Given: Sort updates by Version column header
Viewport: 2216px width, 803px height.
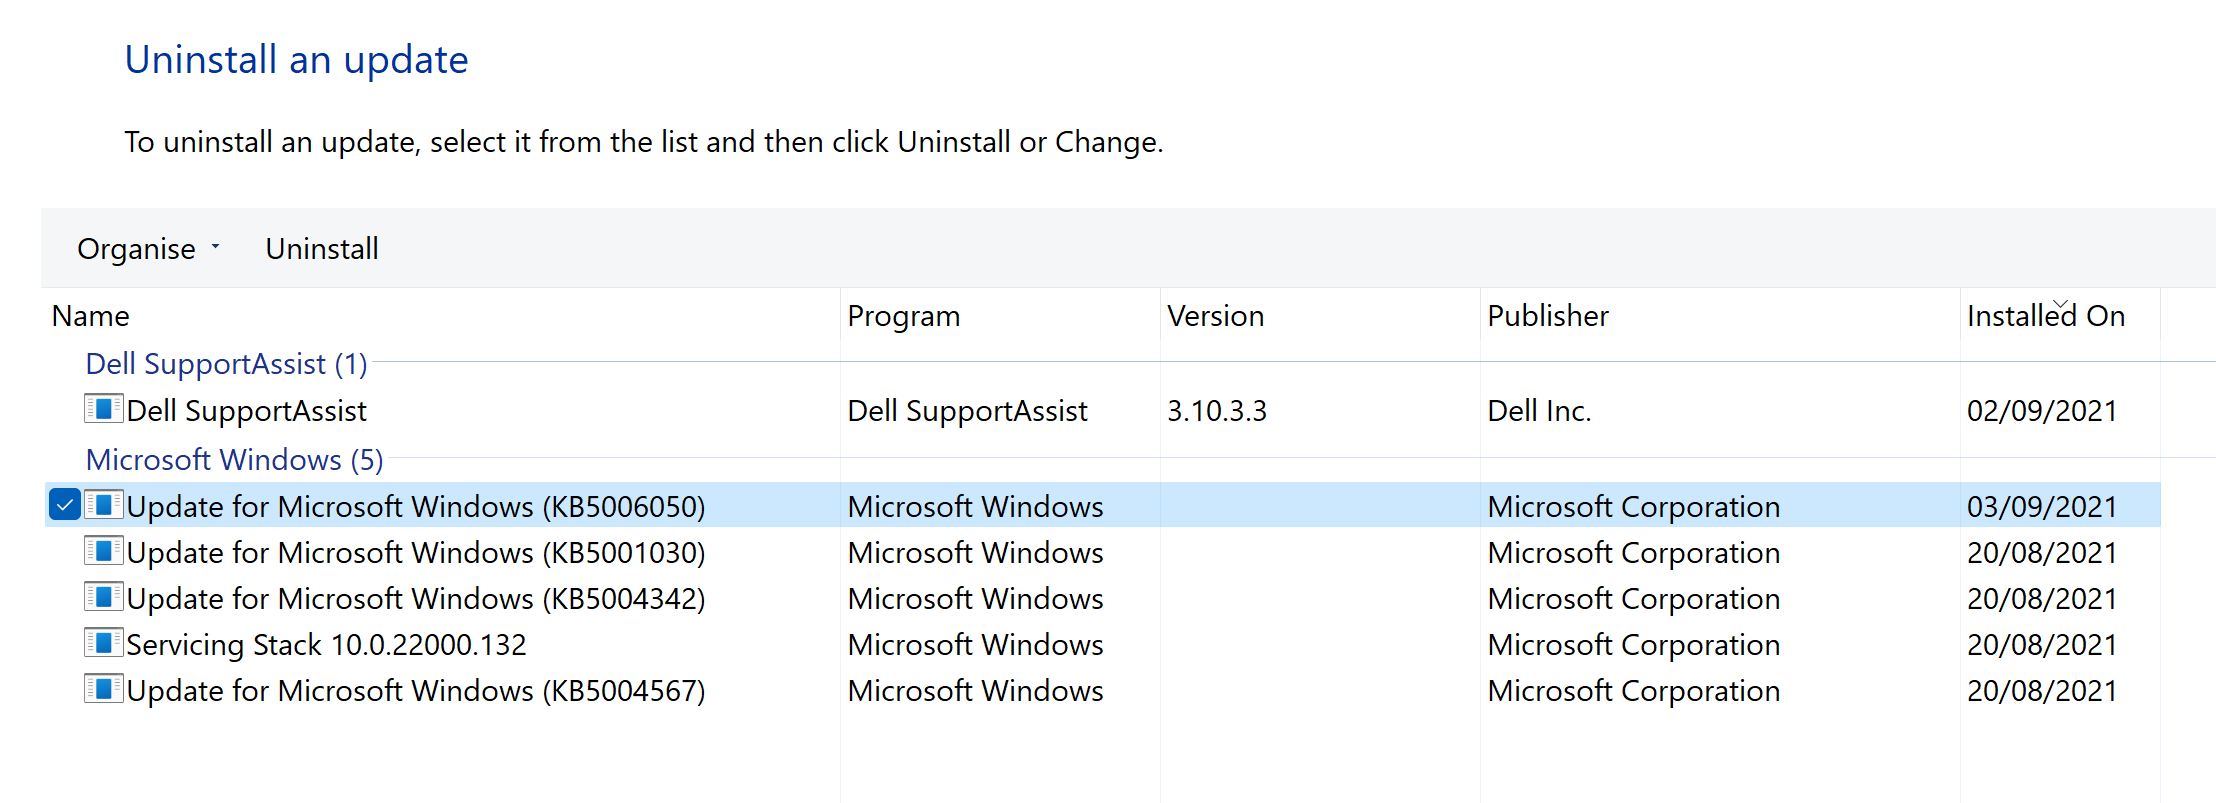Looking at the screenshot, I should tap(1215, 317).
